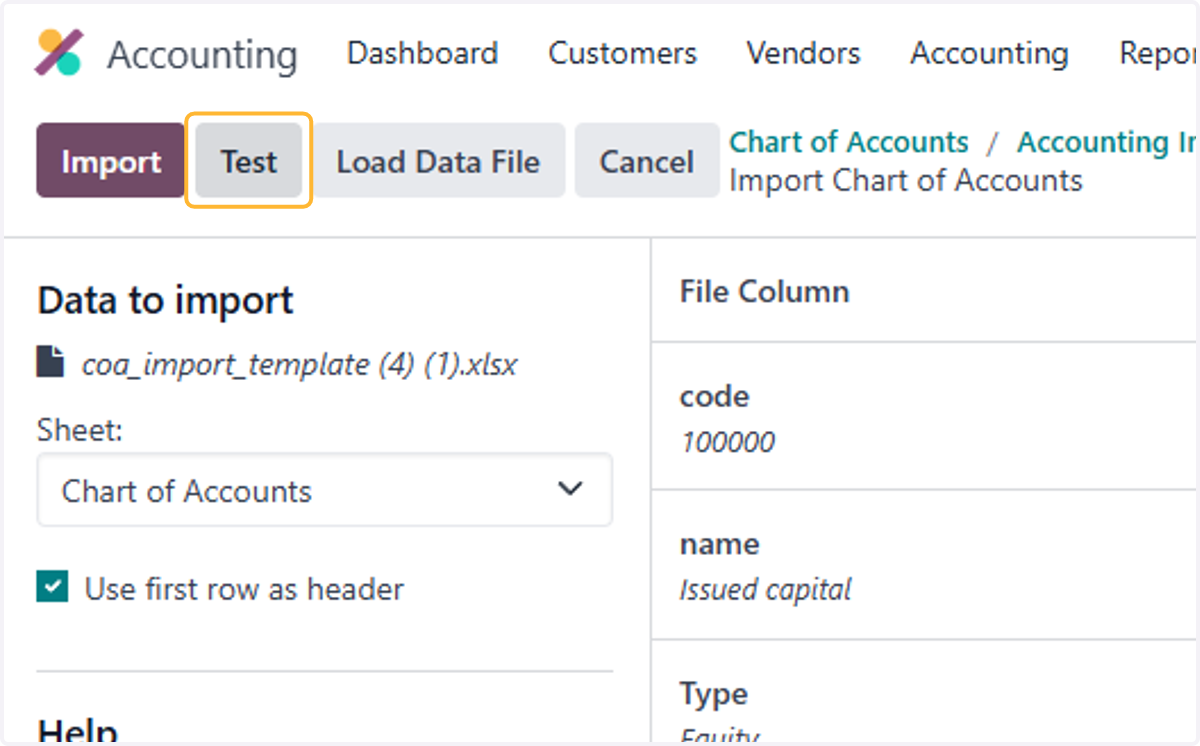Open the Dashboard menu
The height and width of the screenshot is (746, 1200).
pyautogui.click(x=422, y=53)
